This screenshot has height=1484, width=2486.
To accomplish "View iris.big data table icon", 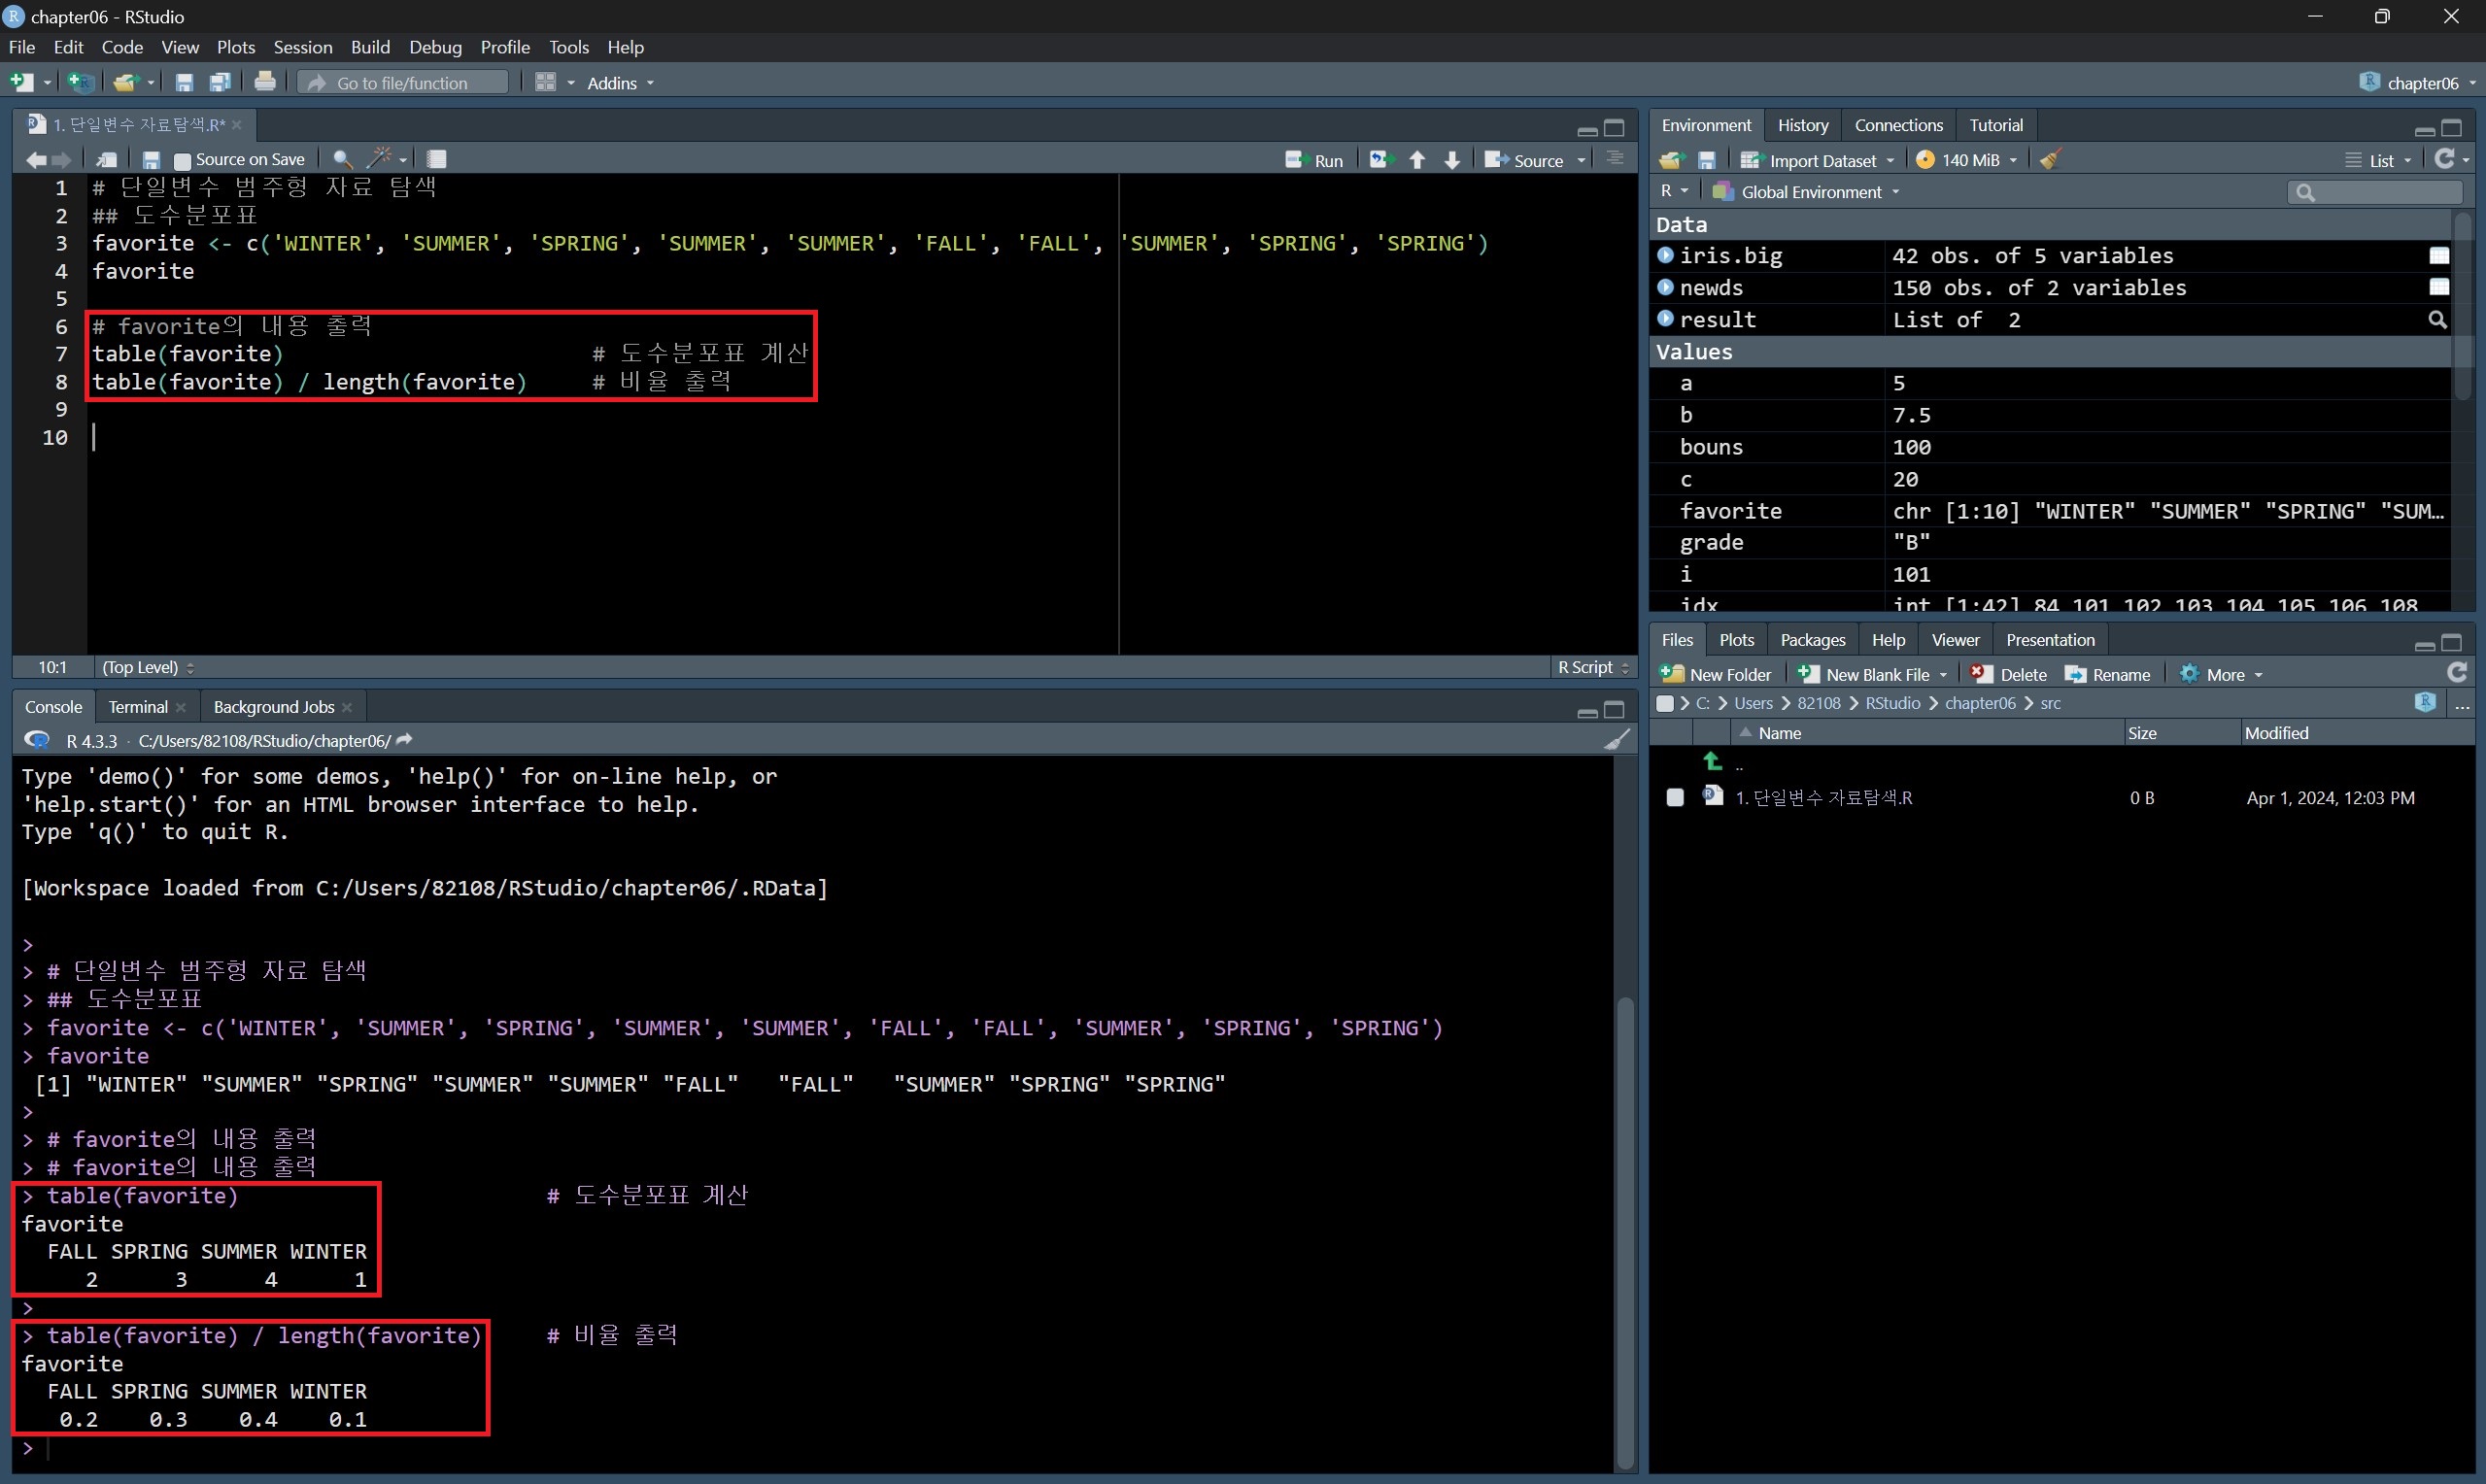I will 2439,256.
